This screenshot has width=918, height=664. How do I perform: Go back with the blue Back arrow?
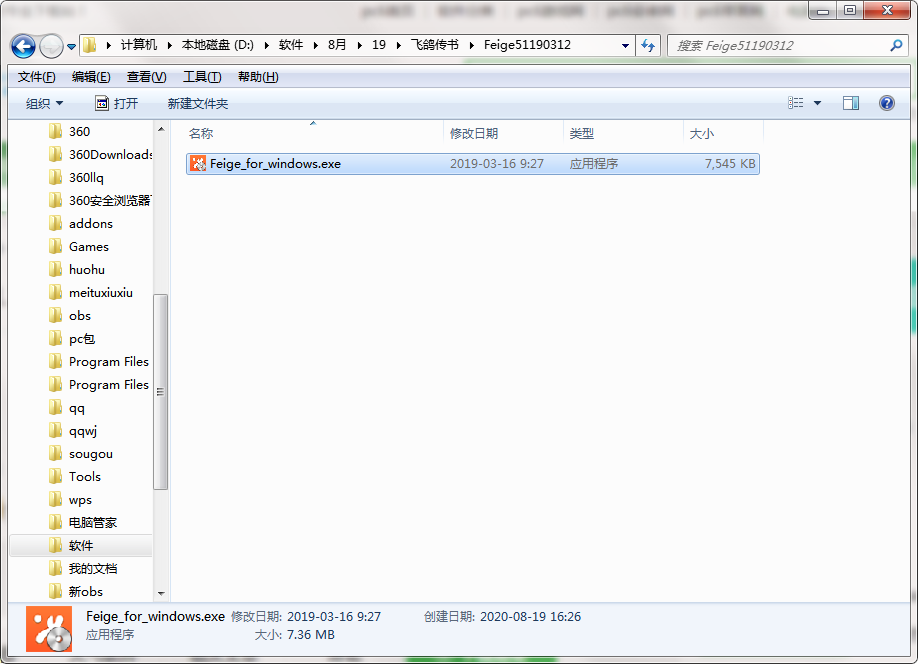point(23,46)
